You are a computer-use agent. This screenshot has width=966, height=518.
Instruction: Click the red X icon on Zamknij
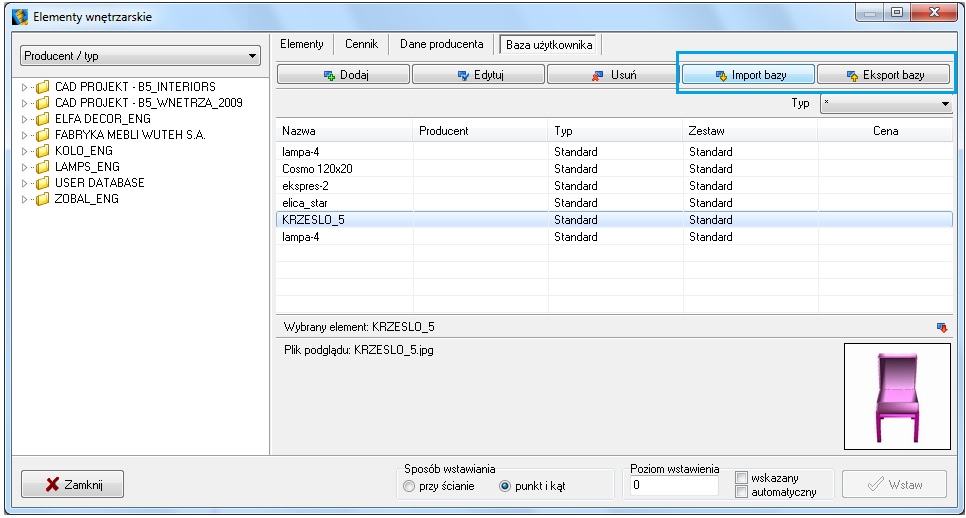coord(52,485)
